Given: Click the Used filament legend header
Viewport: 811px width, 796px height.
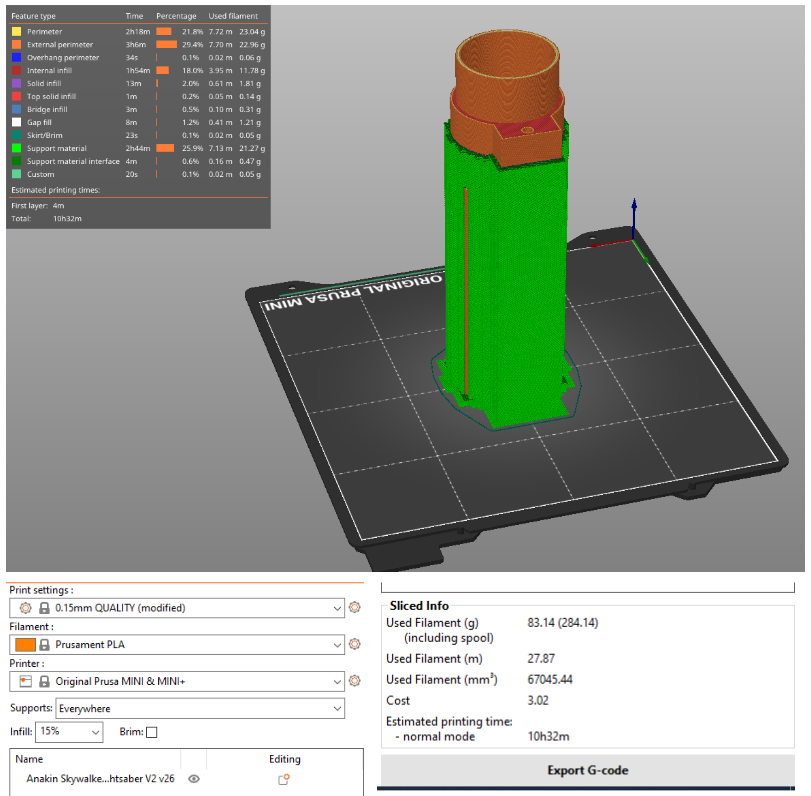Looking at the screenshot, I should pyautogui.click(x=233, y=16).
